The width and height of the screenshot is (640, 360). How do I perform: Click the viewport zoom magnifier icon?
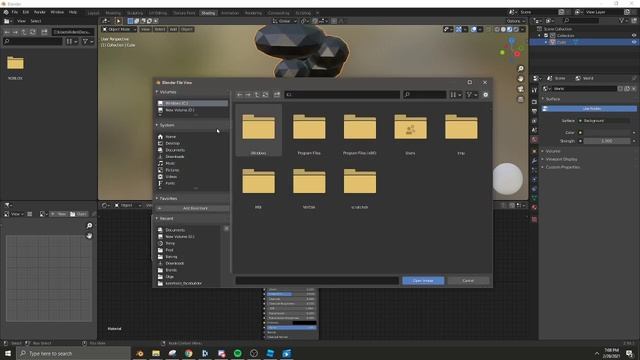coord(520,69)
